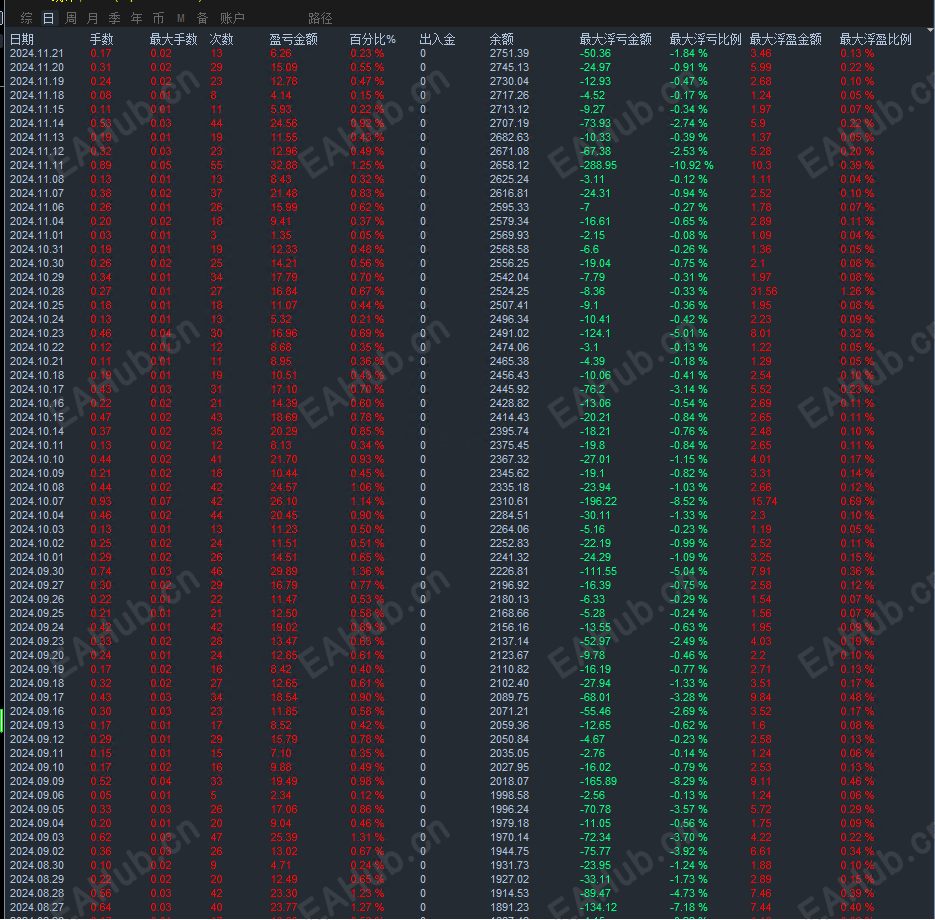Select the floating loss value -124.1
This screenshot has width=935, height=920.
pos(595,334)
